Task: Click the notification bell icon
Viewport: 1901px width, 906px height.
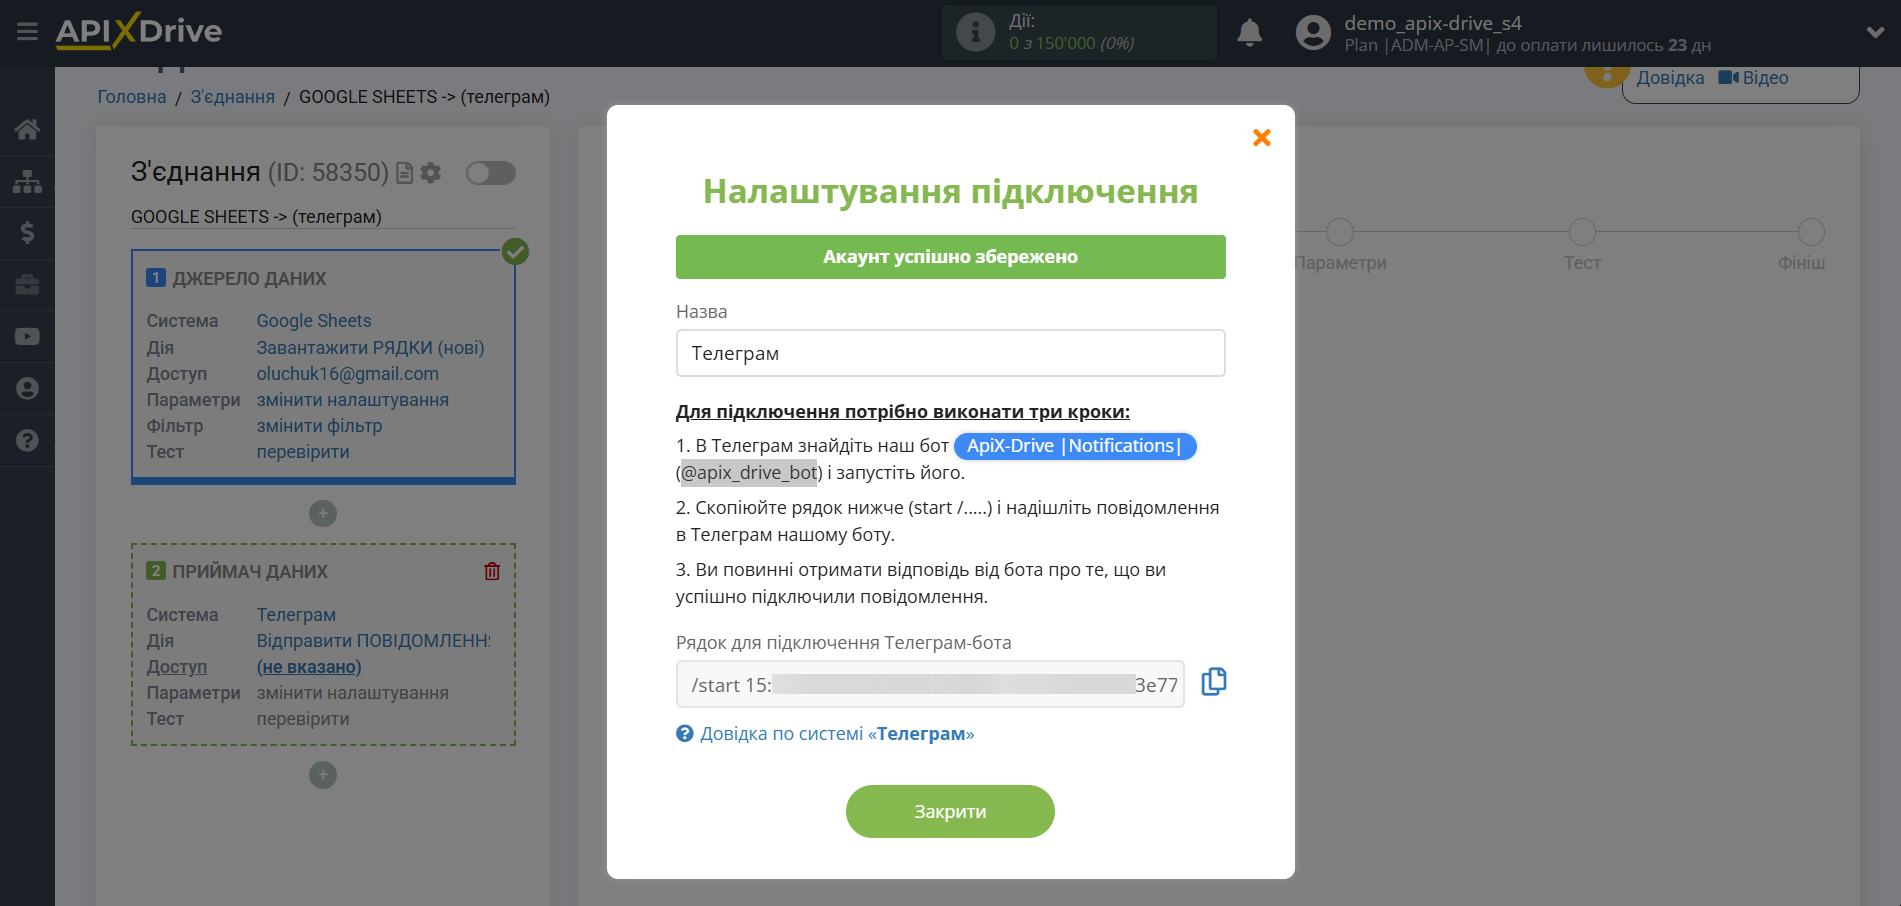Action: [x=1248, y=34]
